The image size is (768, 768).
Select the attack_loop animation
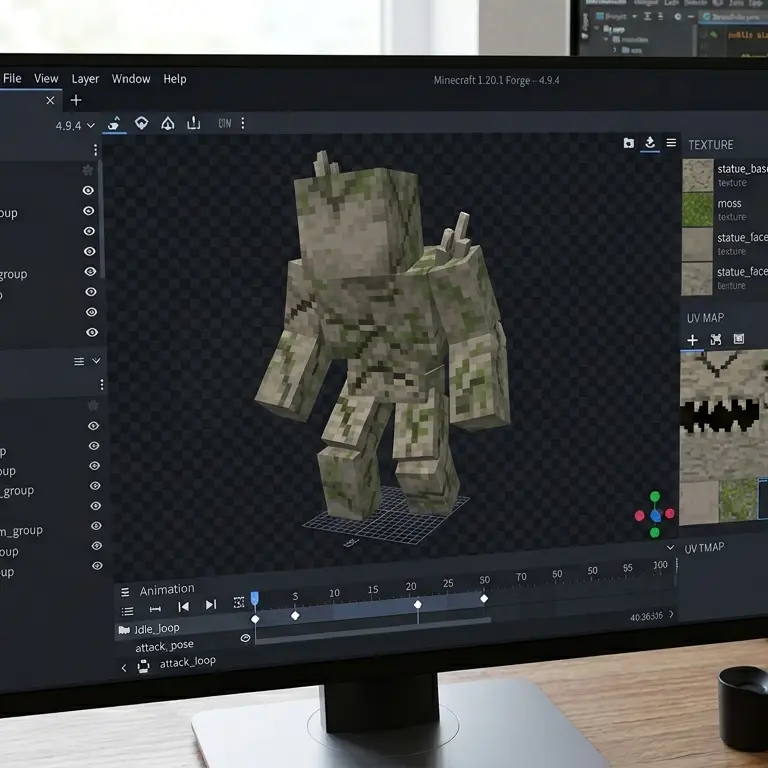click(x=188, y=662)
